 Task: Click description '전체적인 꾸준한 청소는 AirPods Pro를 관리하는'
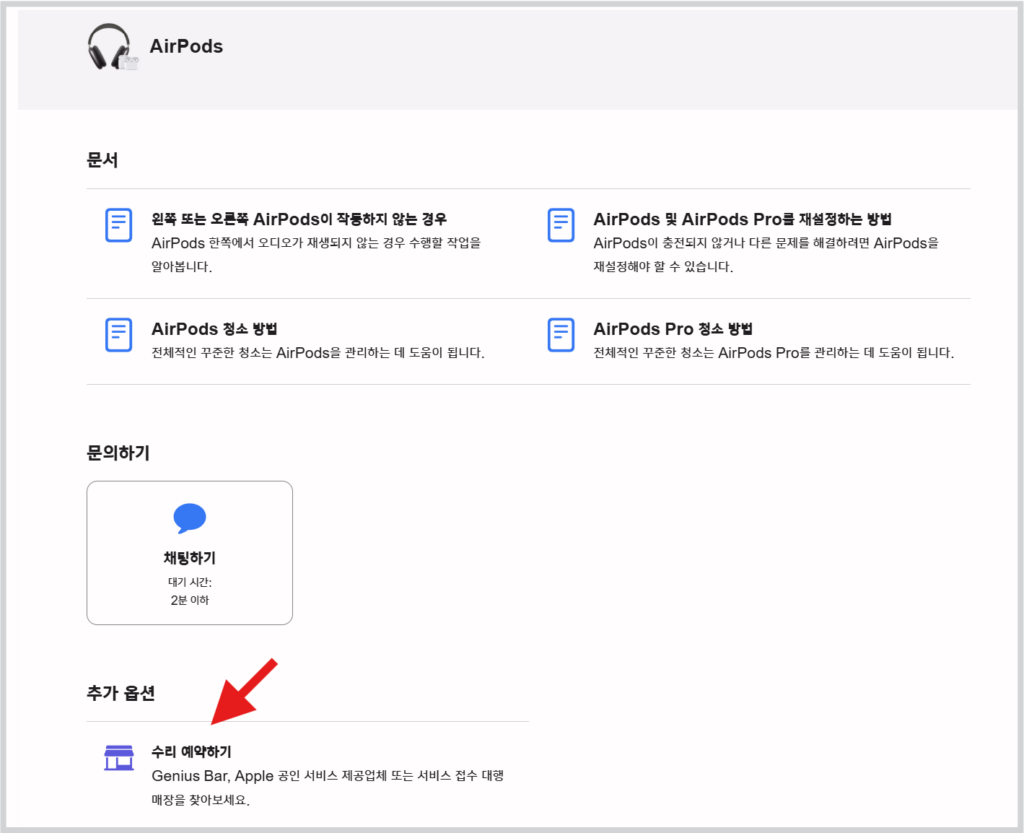pyautogui.click(x=773, y=353)
